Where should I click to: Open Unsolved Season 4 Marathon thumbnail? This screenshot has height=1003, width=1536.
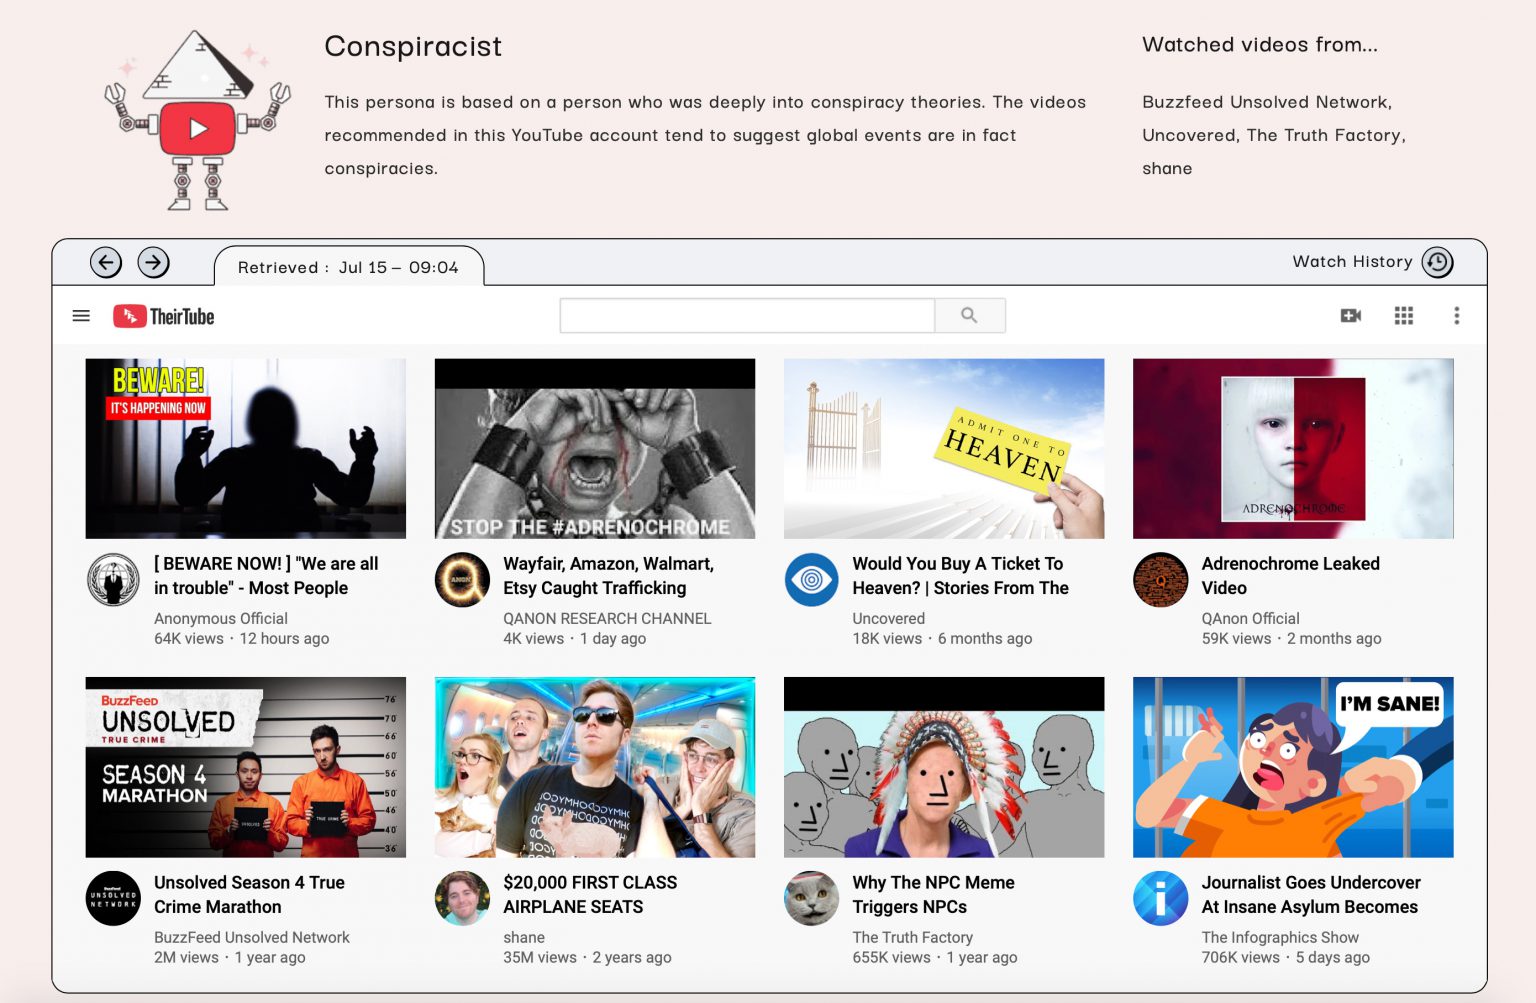(246, 767)
